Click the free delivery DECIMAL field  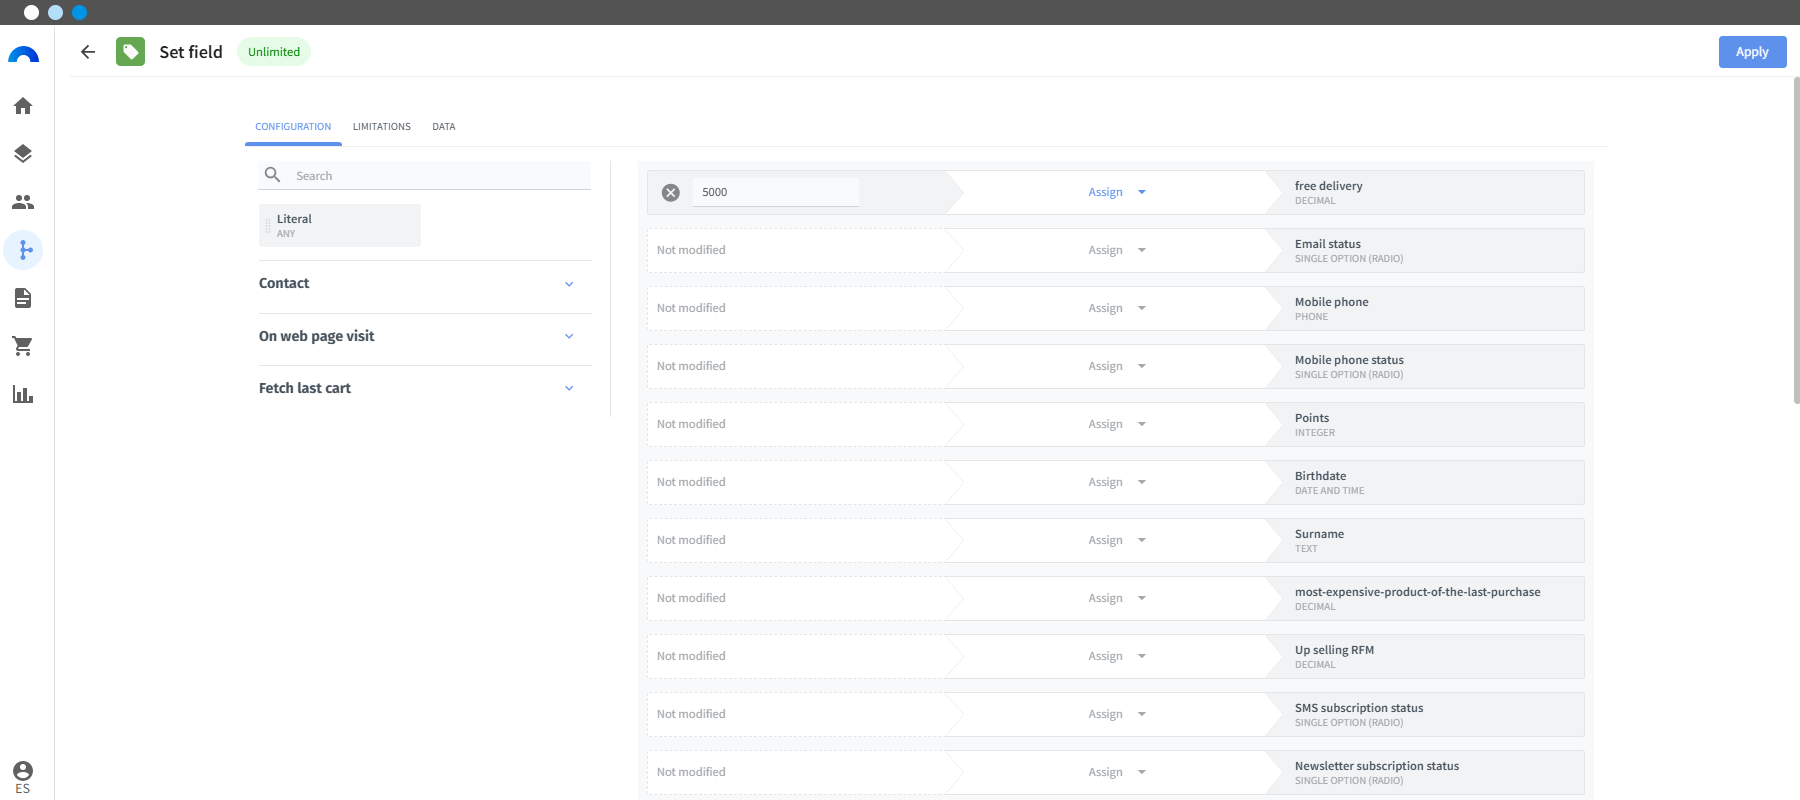(1425, 192)
